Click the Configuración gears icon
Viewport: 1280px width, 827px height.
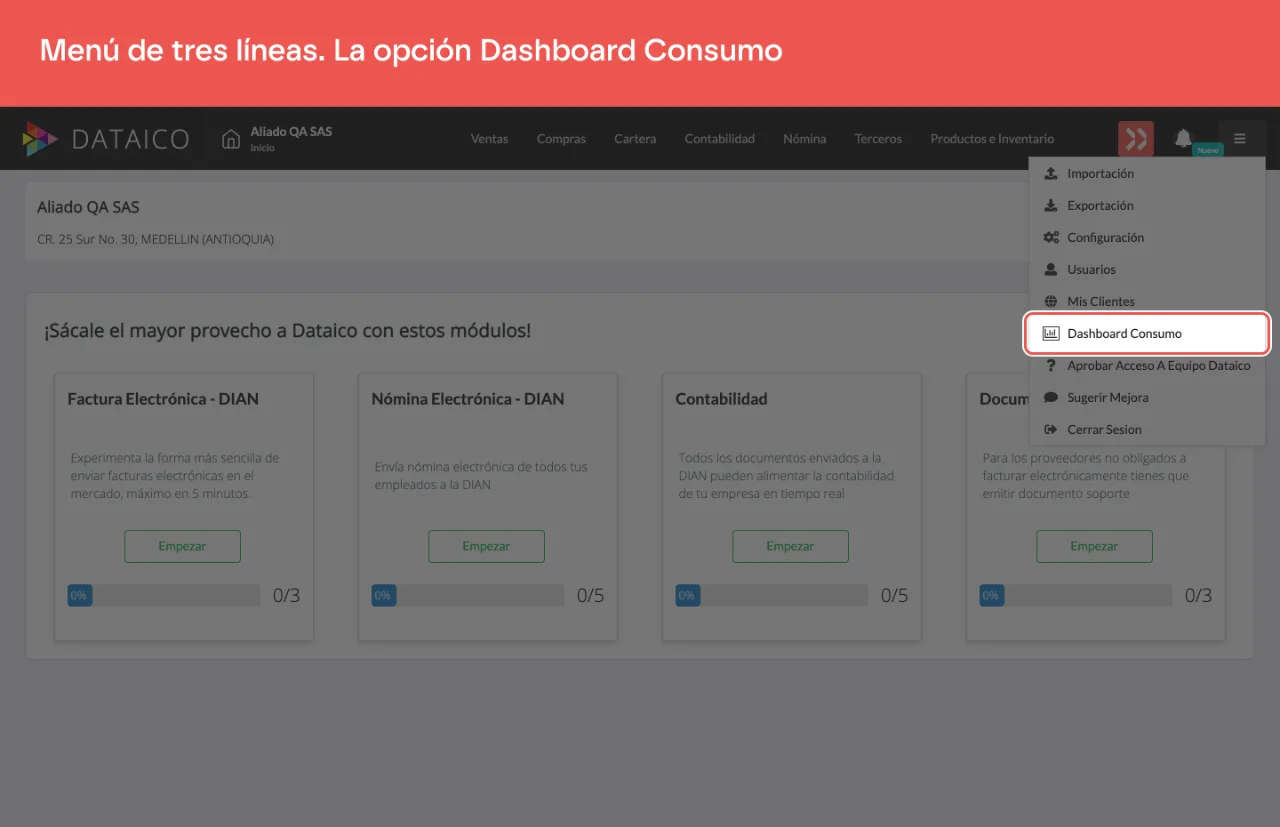point(1051,237)
